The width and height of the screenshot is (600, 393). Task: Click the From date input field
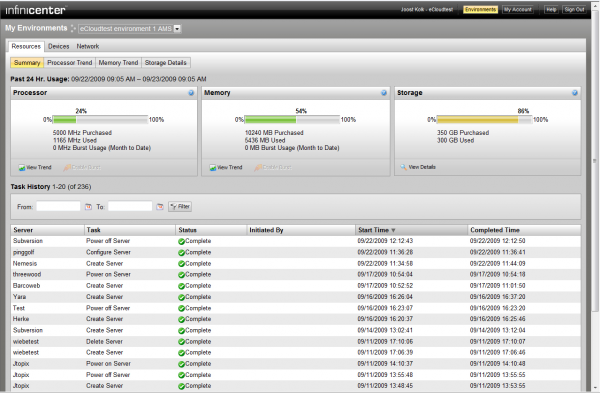(x=58, y=207)
